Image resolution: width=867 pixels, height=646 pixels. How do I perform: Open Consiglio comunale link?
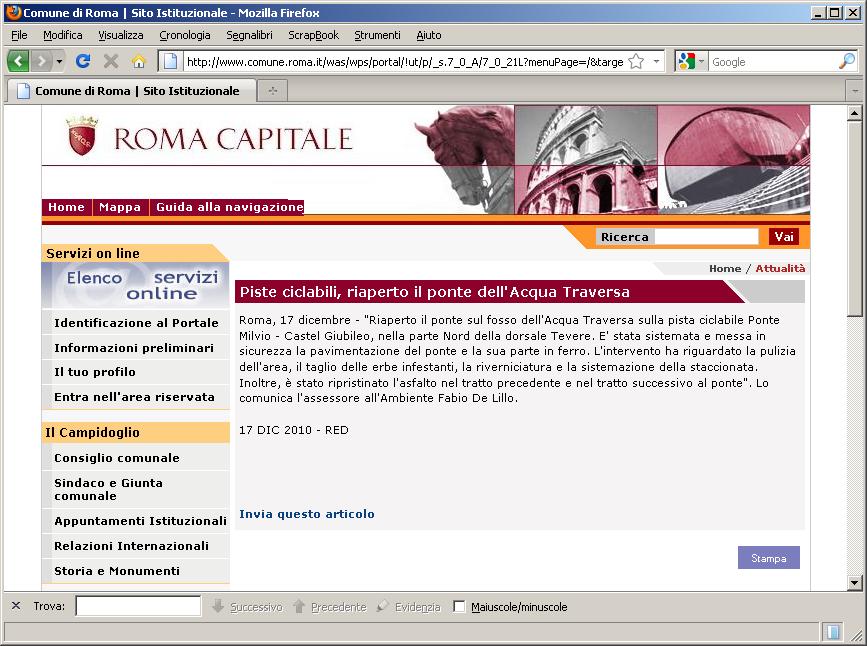117,457
